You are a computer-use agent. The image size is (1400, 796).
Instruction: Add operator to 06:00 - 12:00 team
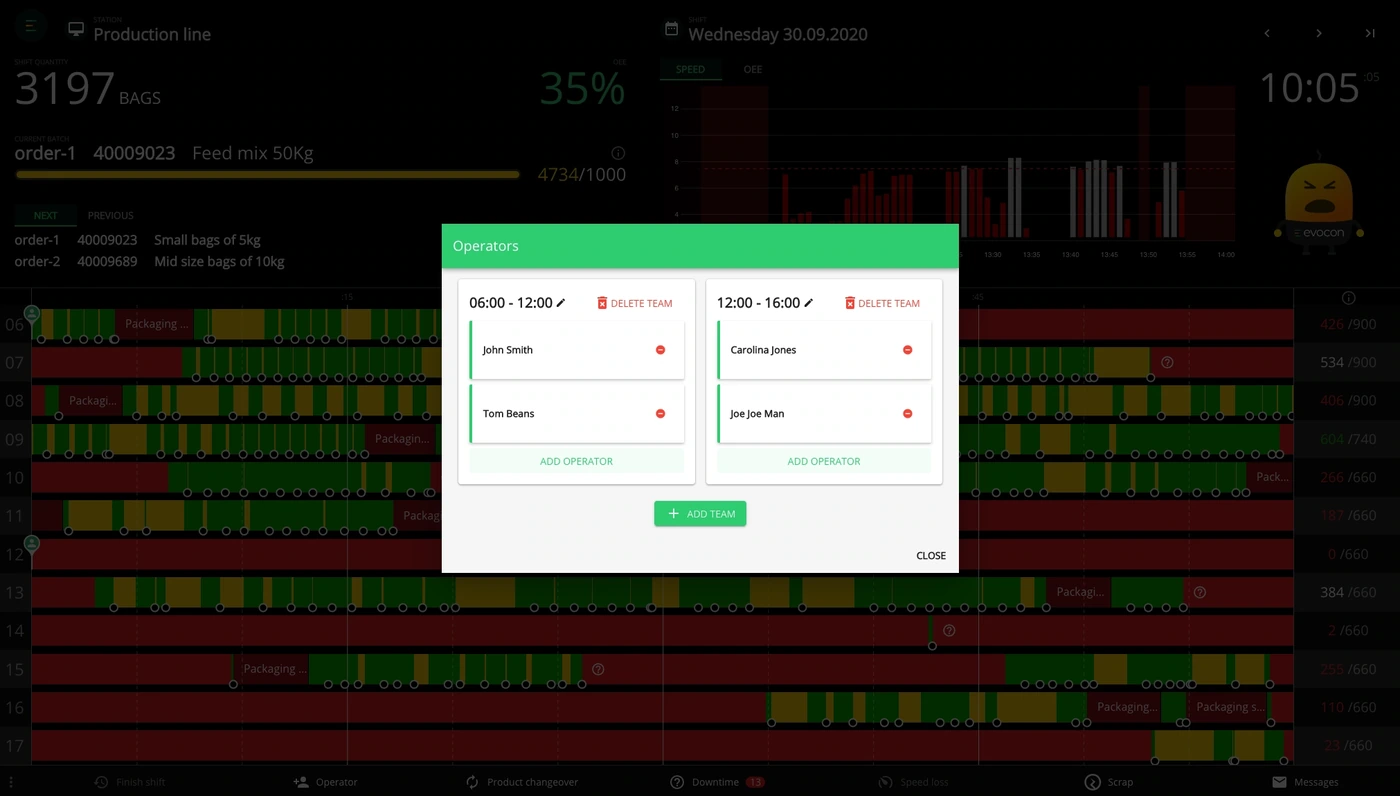[576, 461]
